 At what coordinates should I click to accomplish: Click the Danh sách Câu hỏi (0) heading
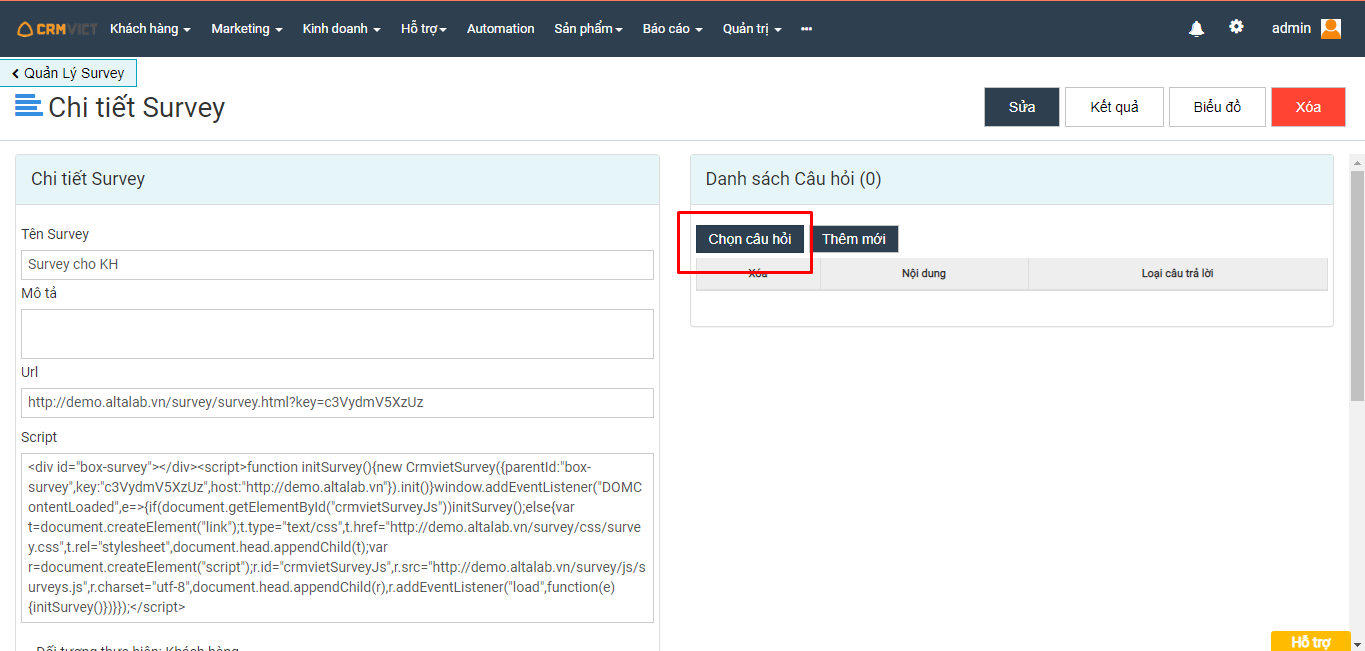793,179
